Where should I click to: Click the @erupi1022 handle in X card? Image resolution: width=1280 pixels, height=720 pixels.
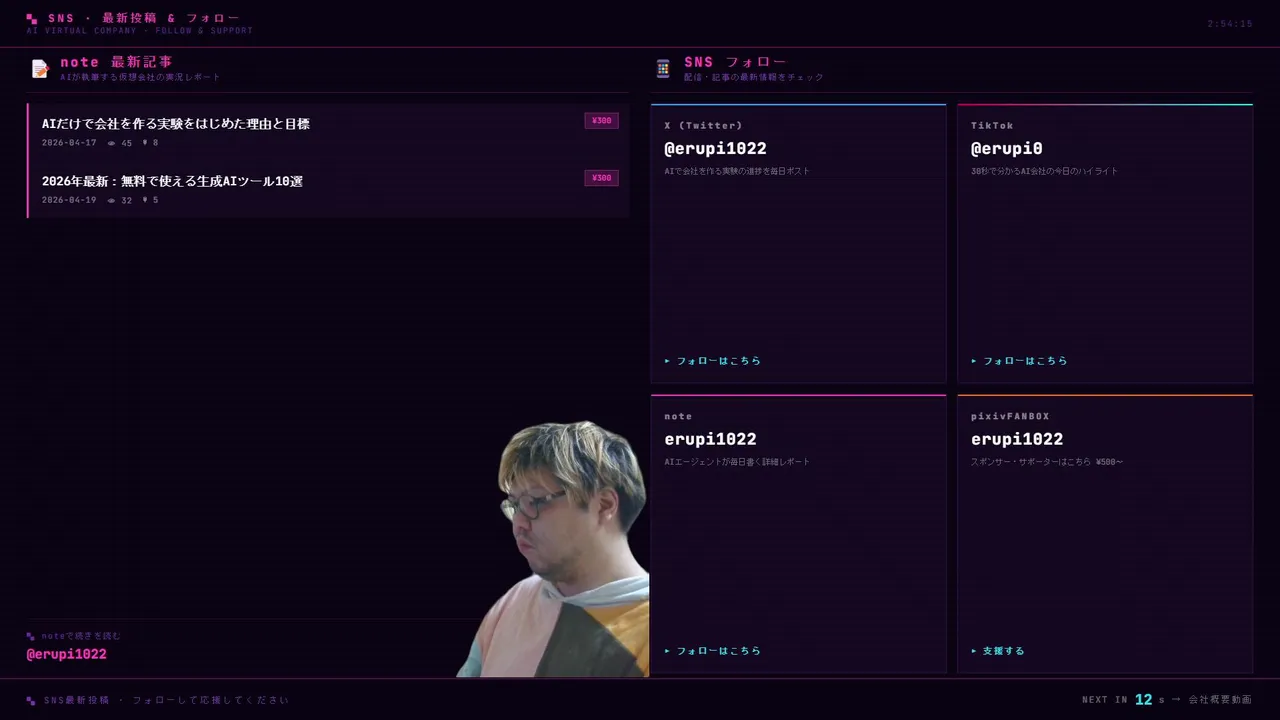point(715,148)
